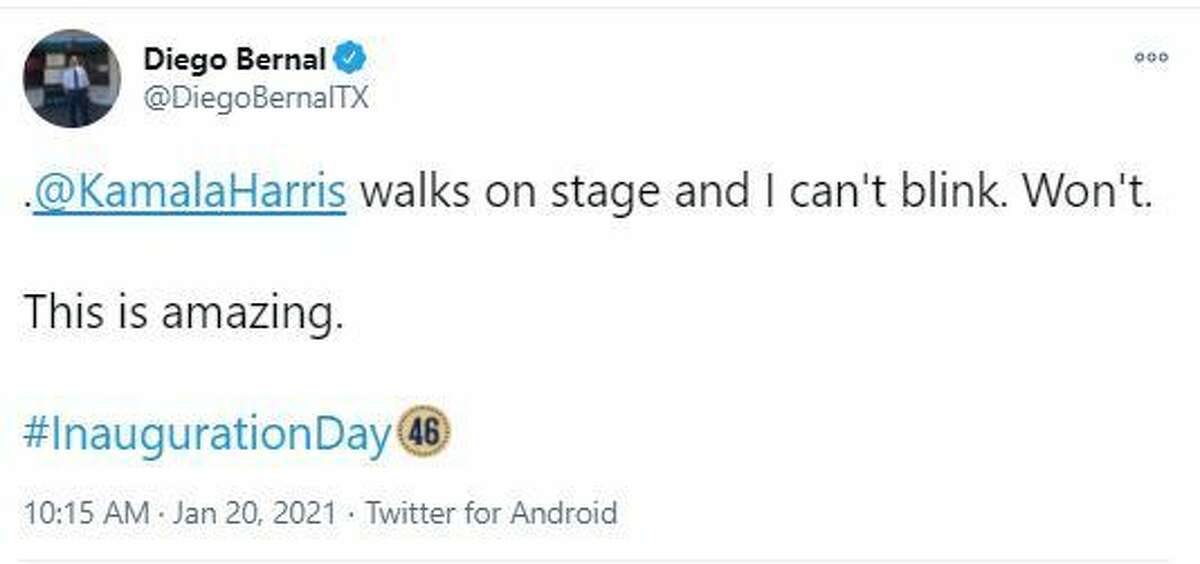The width and height of the screenshot is (1200, 564).
Task: Open the Twitter for Android source link
Action: [491, 514]
